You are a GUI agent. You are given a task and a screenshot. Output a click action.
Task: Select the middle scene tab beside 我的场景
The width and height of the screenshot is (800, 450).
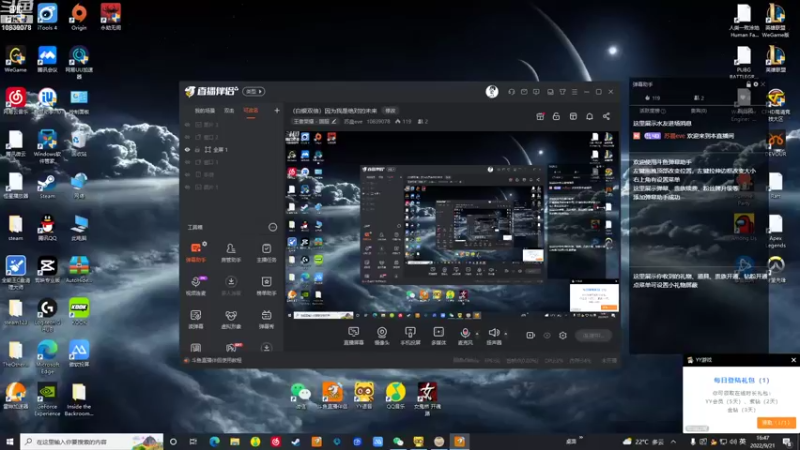[230, 111]
